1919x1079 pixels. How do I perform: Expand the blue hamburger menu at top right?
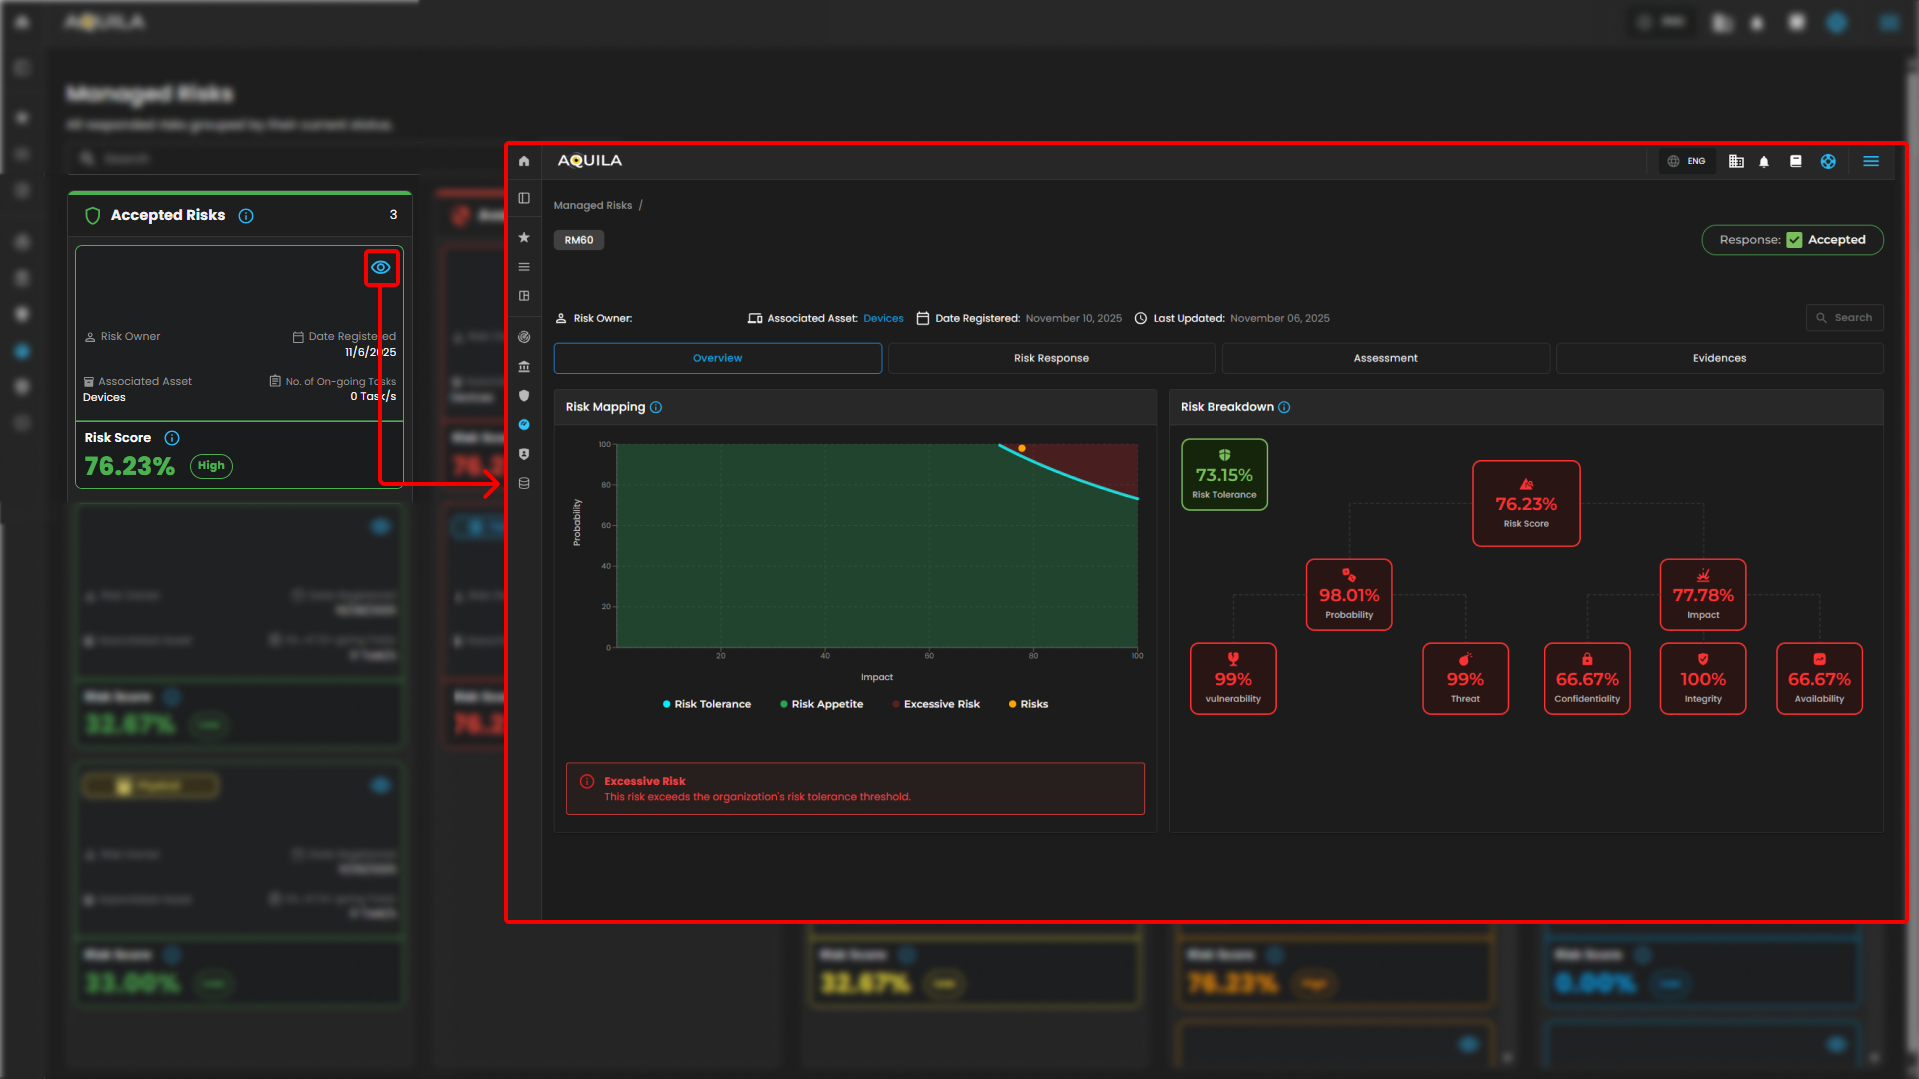click(1871, 161)
